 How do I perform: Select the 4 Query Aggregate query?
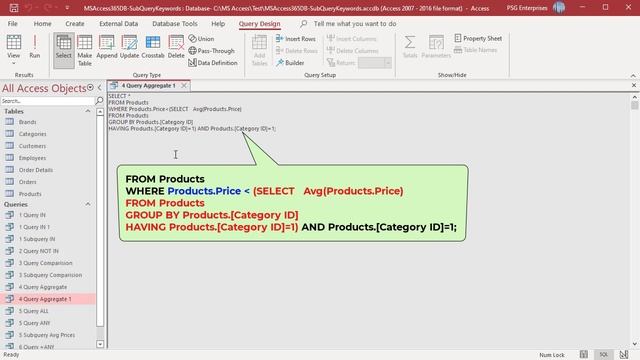click(x=42, y=287)
